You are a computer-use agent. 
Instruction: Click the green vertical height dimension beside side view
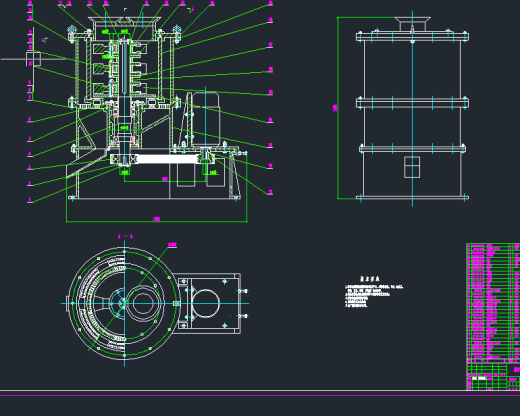click(x=336, y=108)
